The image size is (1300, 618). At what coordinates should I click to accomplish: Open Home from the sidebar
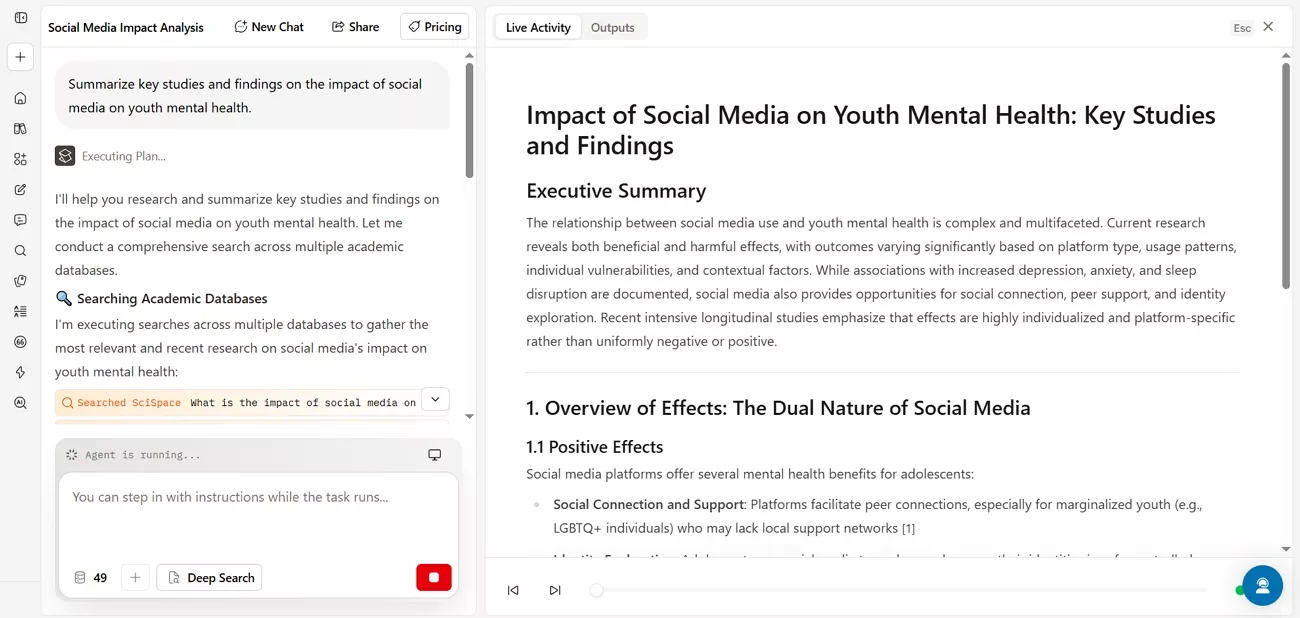pos(20,98)
